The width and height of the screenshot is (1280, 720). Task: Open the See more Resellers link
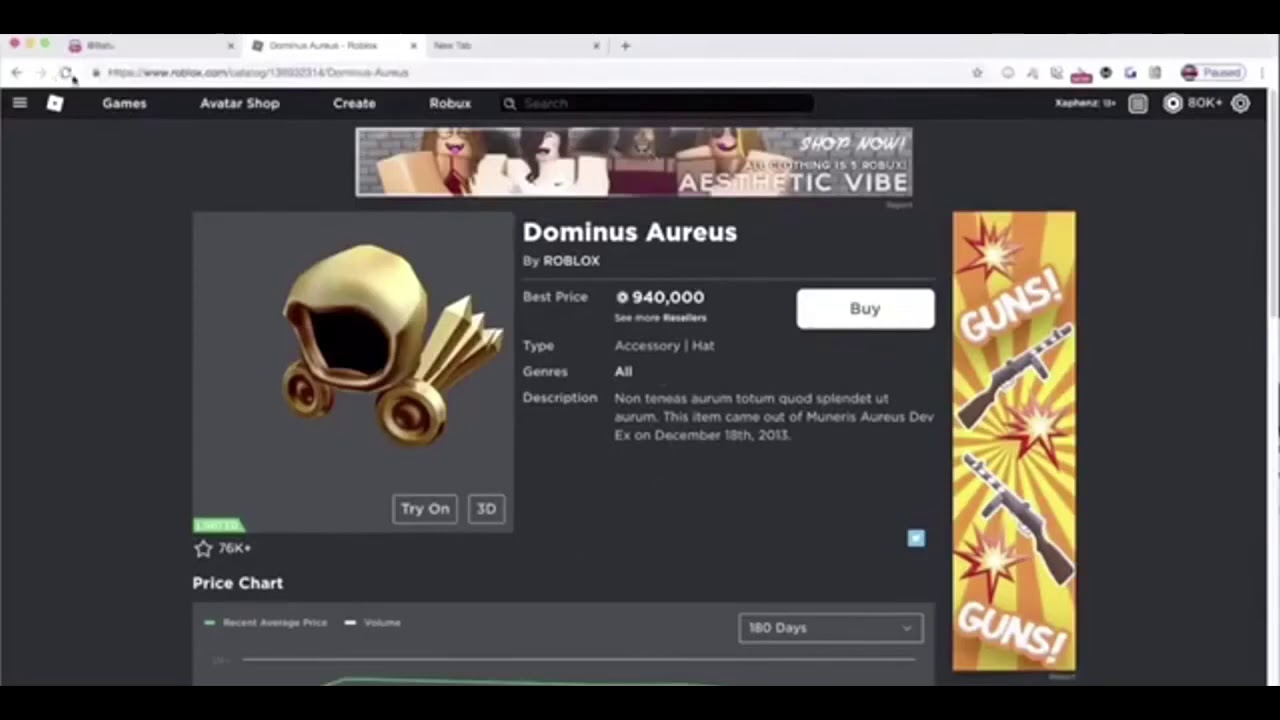click(x=660, y=318)
